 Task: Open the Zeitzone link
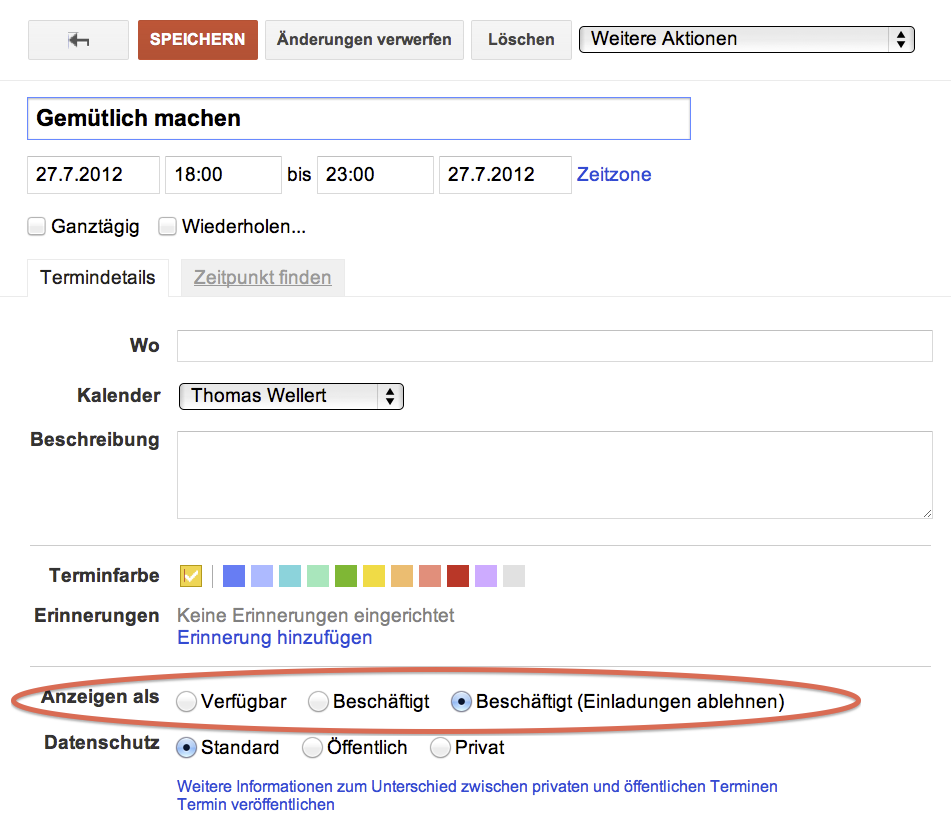click(x=614, y=175)
